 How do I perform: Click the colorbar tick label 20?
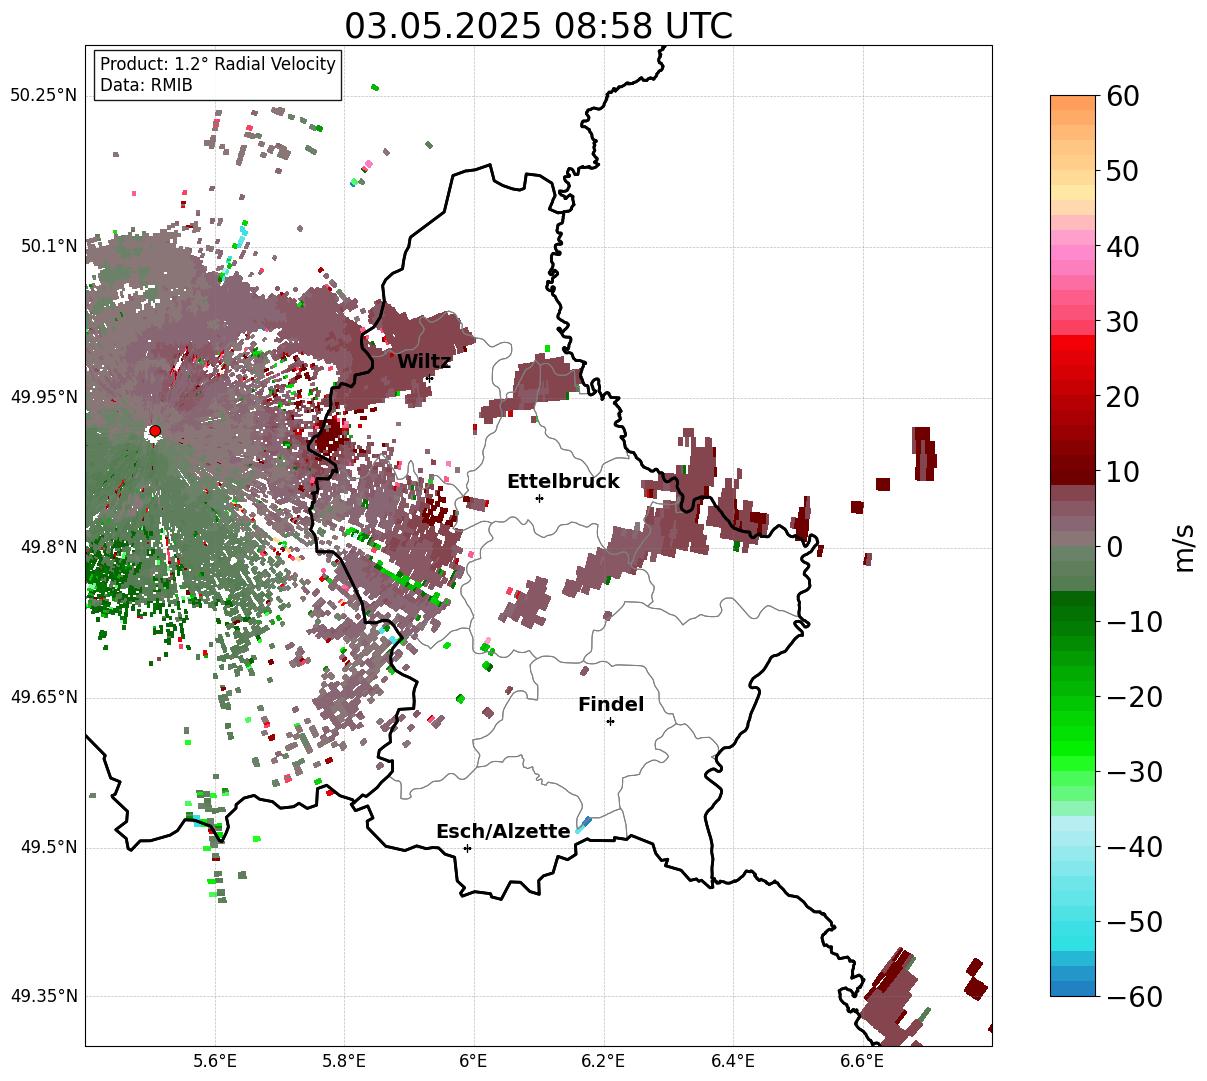1122,397
